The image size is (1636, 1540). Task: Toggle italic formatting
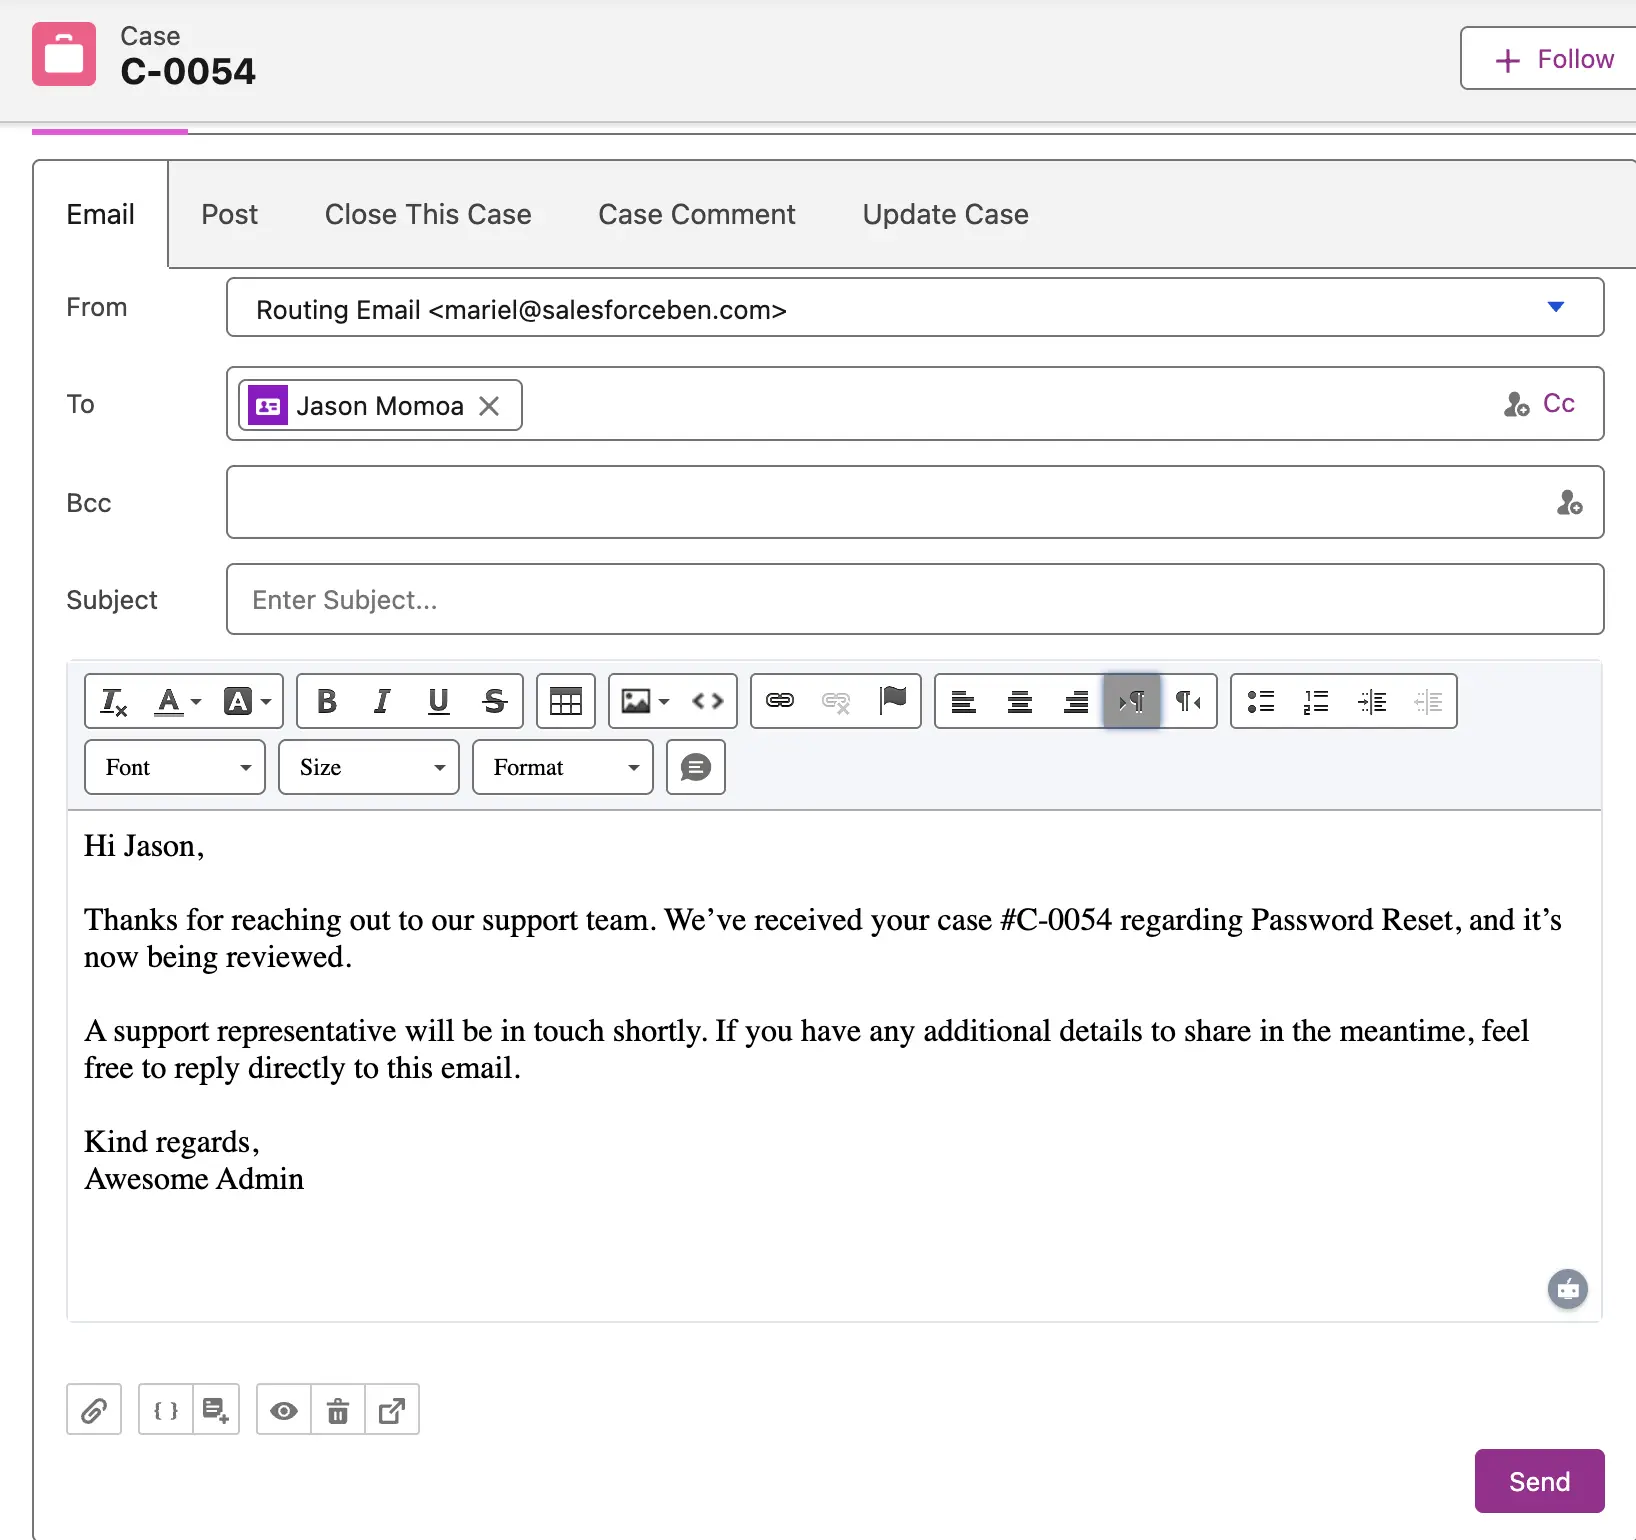(x=382, y=702)
